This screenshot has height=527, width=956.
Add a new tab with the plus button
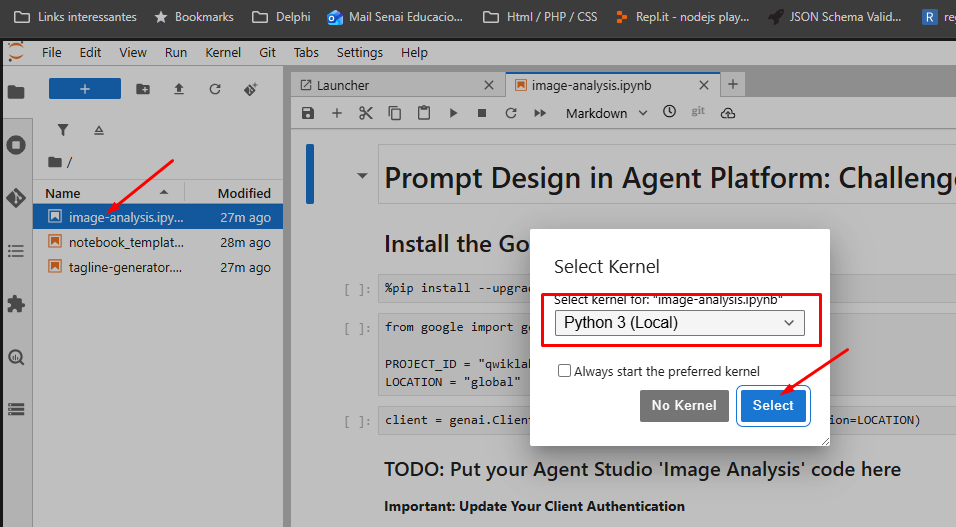click(x=733, y=84)
